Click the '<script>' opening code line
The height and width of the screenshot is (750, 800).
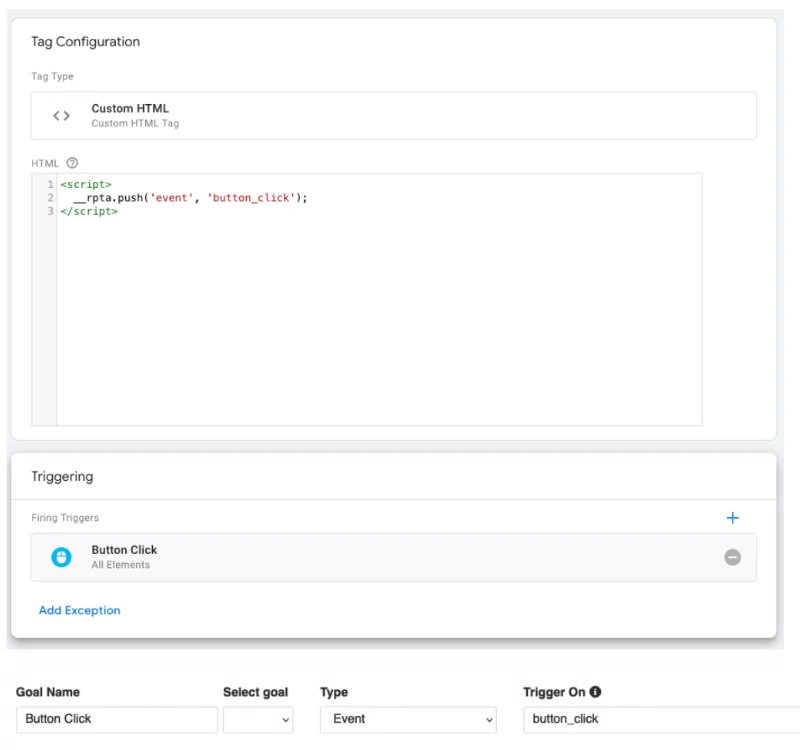(86, 184)
